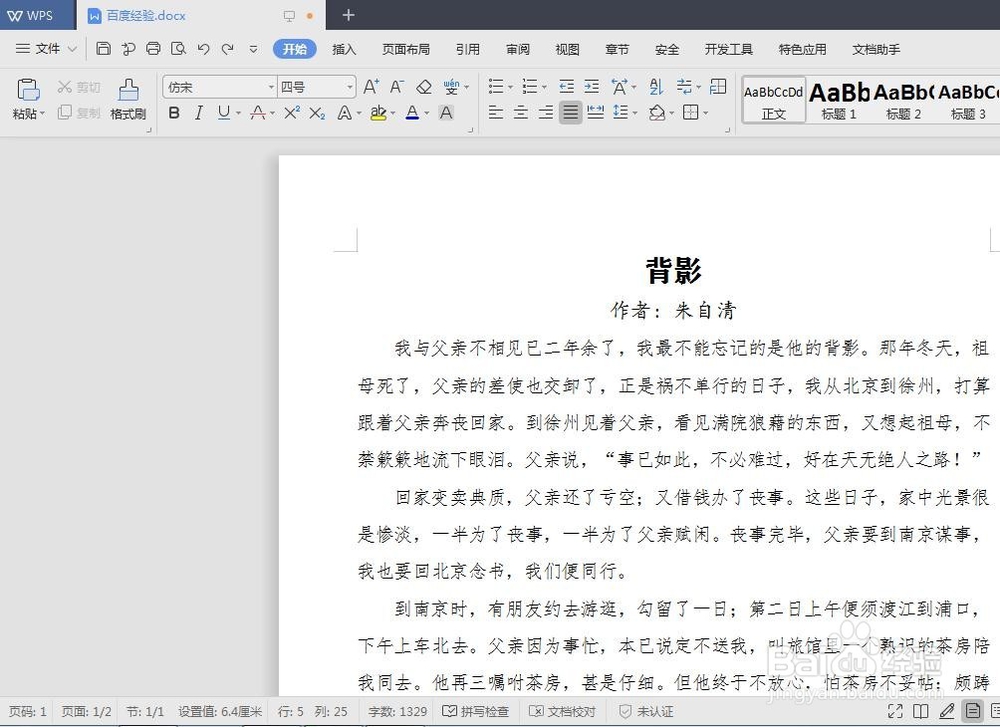Image resolution: width=1000 pixels, height=727 pixels.
Task: Click the Text Effects outlined A icon
Action: (344, 114)
